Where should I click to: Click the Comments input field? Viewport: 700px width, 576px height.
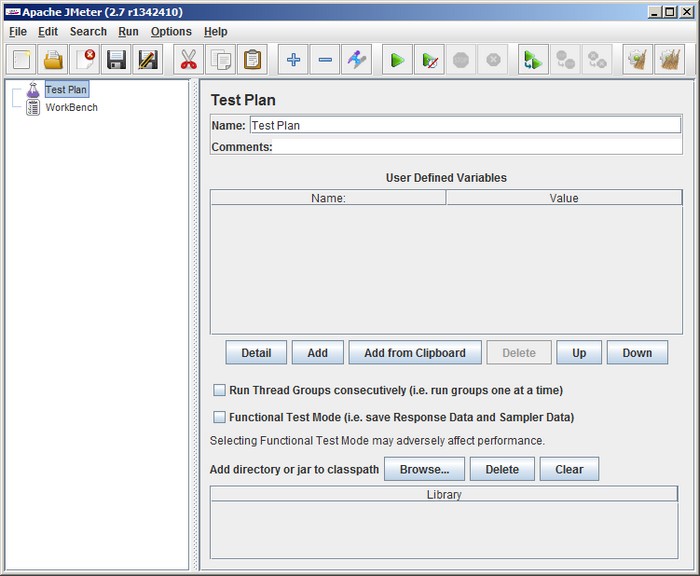pyautogui.click(x=477, y=146)
